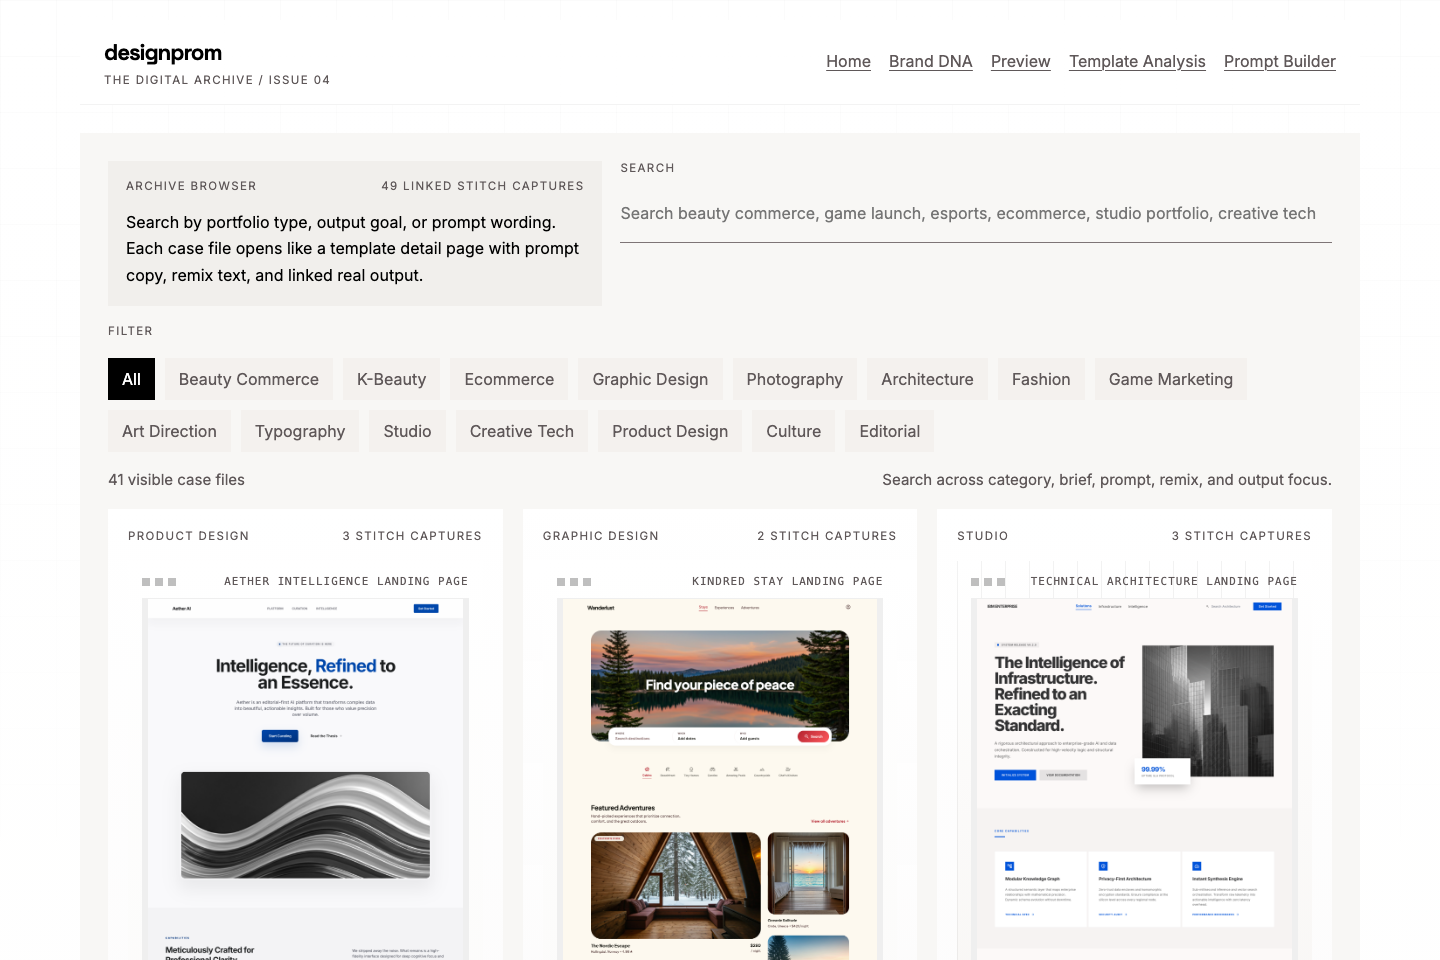Screen dimensions: 1440x960
Task: Click the "49 LINKED STITCH CAPTURES" label
Action: point(482,186)
